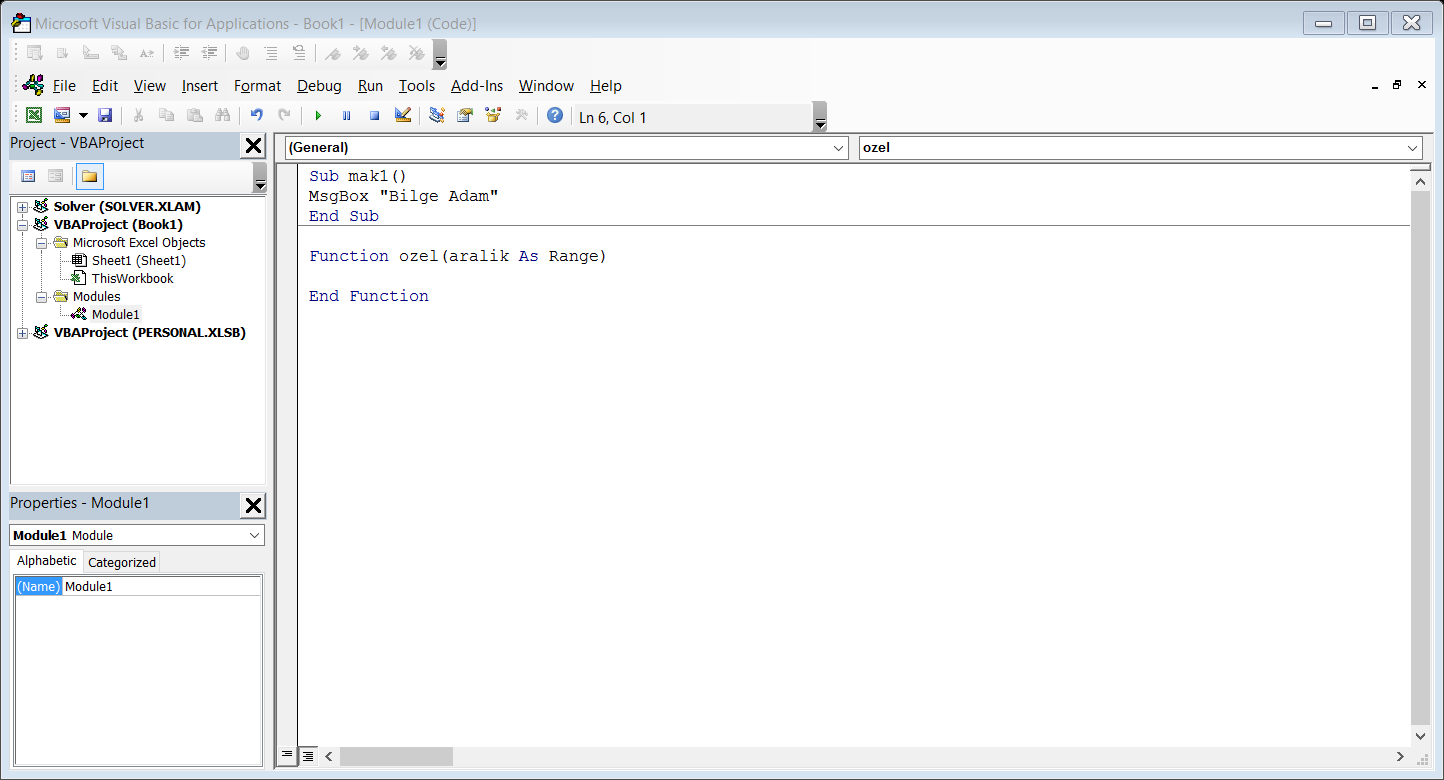This screenshot has width=1444, height=780.
Task: Open Project Explorer from the toolbar icon
Action: [x=437, y=116]
